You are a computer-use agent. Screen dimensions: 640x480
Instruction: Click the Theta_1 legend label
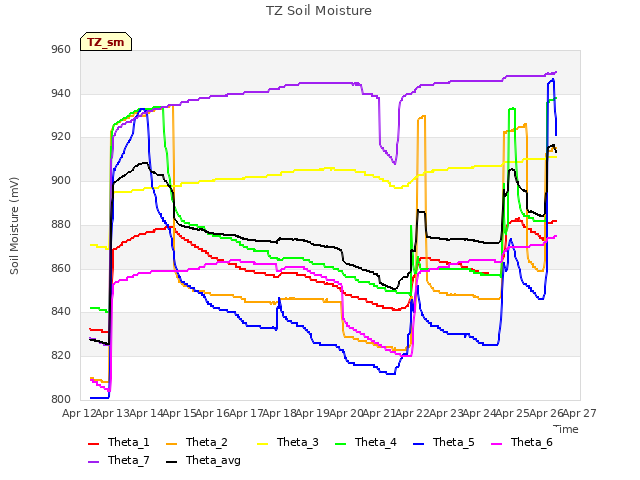pos(129,442)
